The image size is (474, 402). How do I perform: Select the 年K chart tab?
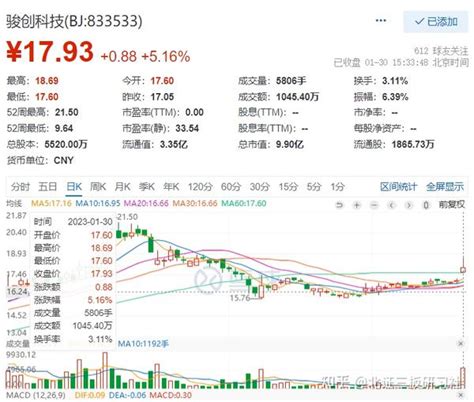tap(171, 186)
